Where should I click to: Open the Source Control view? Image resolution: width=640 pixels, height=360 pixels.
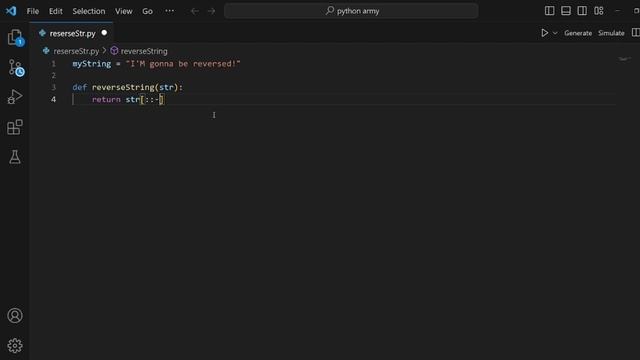pyautogui.click(x=15, y=68)
